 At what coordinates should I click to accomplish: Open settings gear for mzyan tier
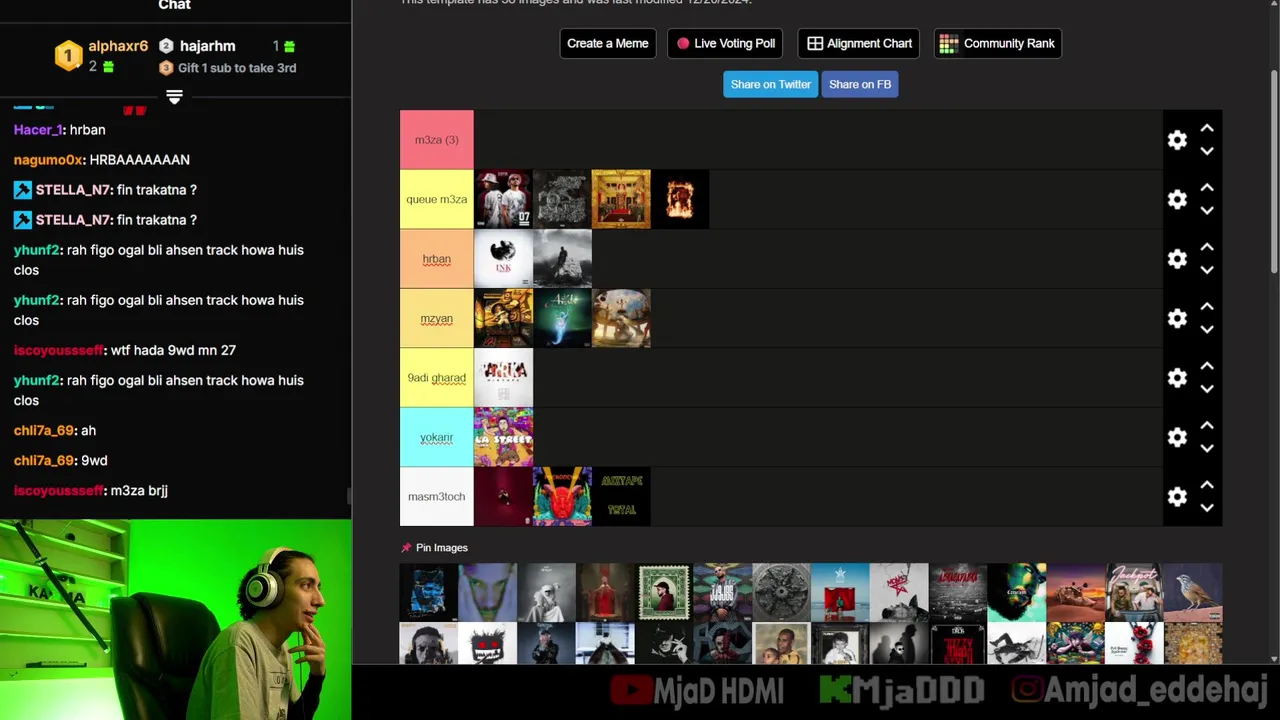[1177, 318]
